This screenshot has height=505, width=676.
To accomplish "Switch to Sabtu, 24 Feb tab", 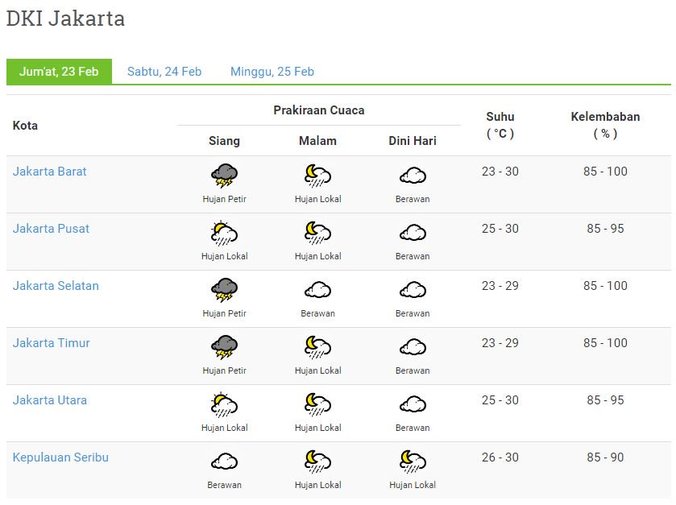I will pos(164,71).
